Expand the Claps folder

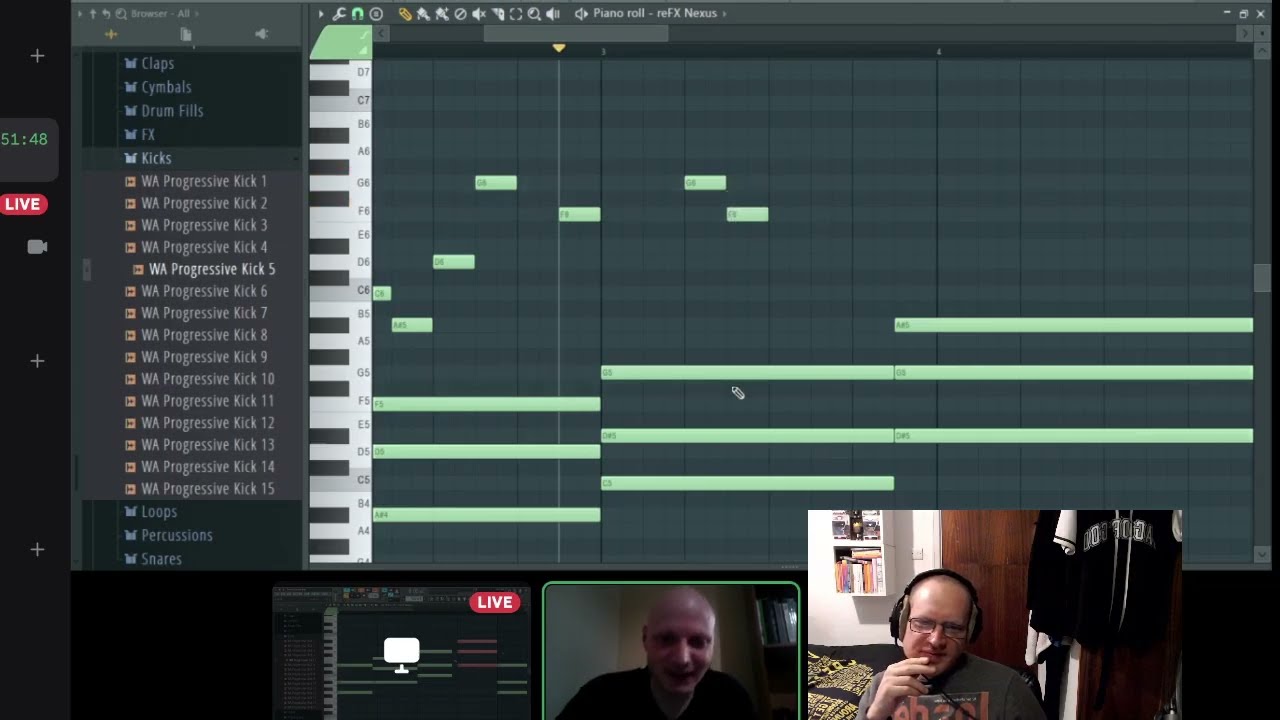(x=157, y=63)
